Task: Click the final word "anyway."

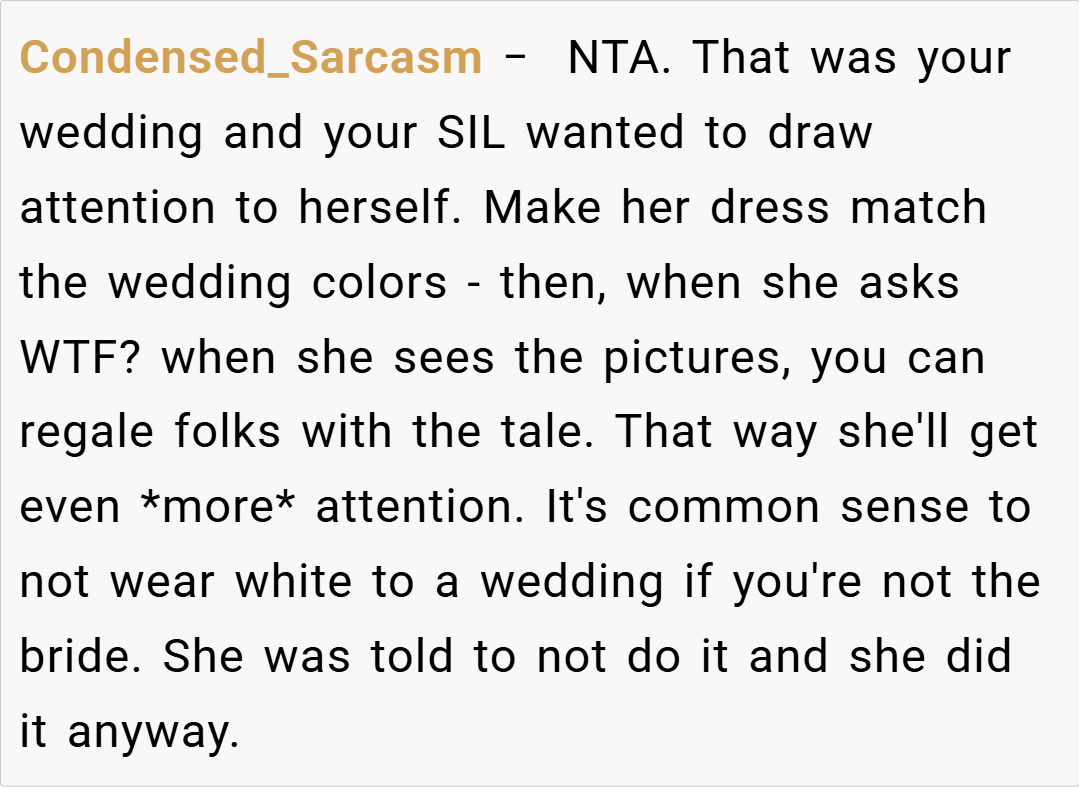Action: pyautogui.click(x=154, y=733)
